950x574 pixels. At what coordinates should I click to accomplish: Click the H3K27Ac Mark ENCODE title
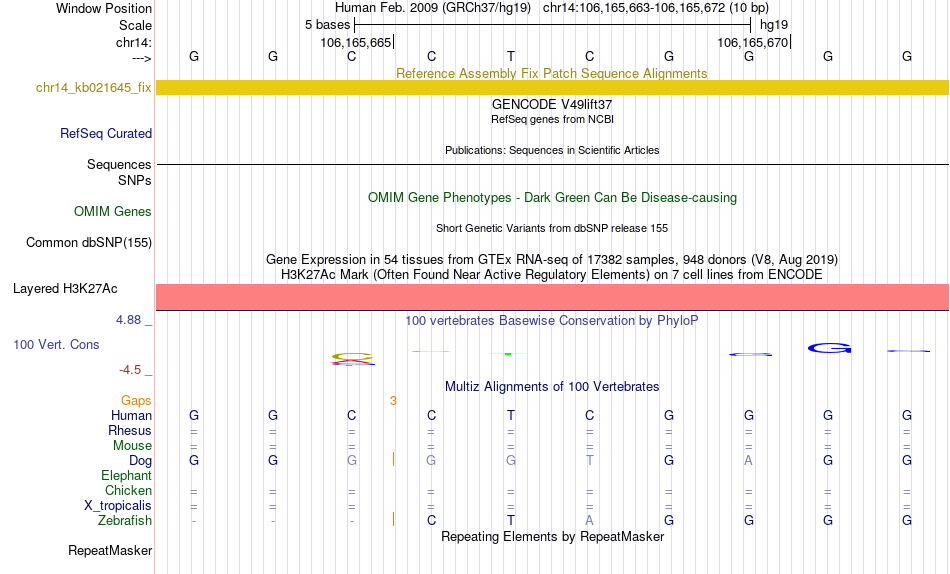coord(551,275)
